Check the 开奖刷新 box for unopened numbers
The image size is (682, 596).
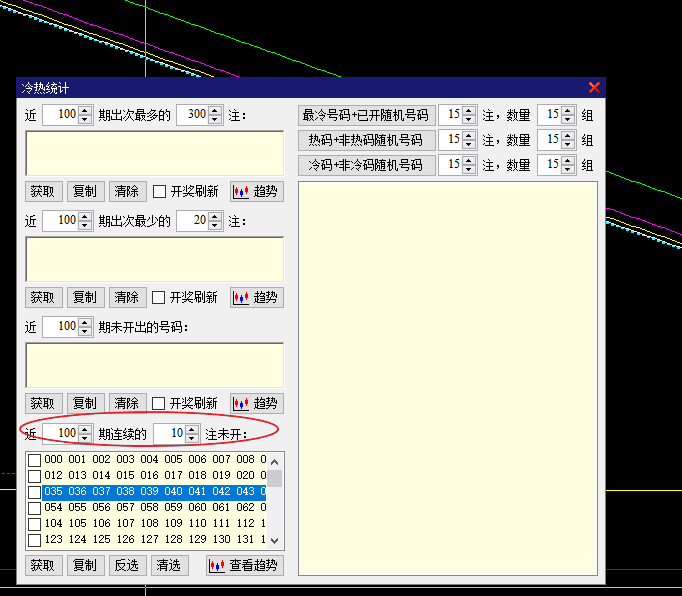(x=159, y=403)
